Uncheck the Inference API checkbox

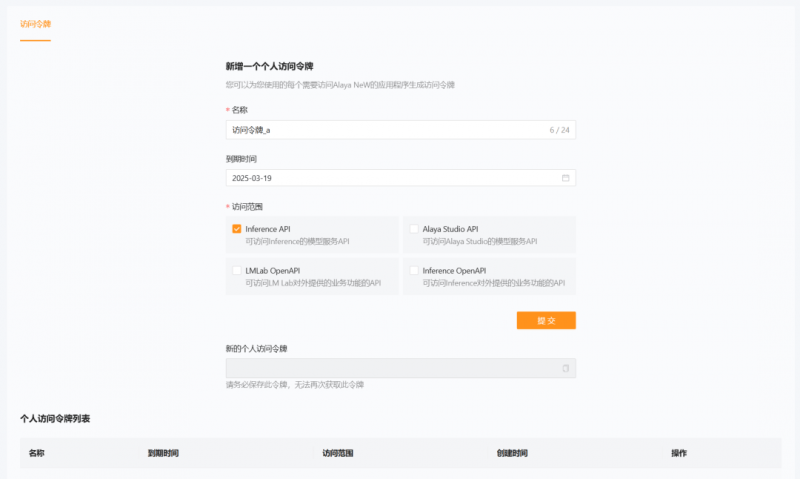tap(237, 229)
